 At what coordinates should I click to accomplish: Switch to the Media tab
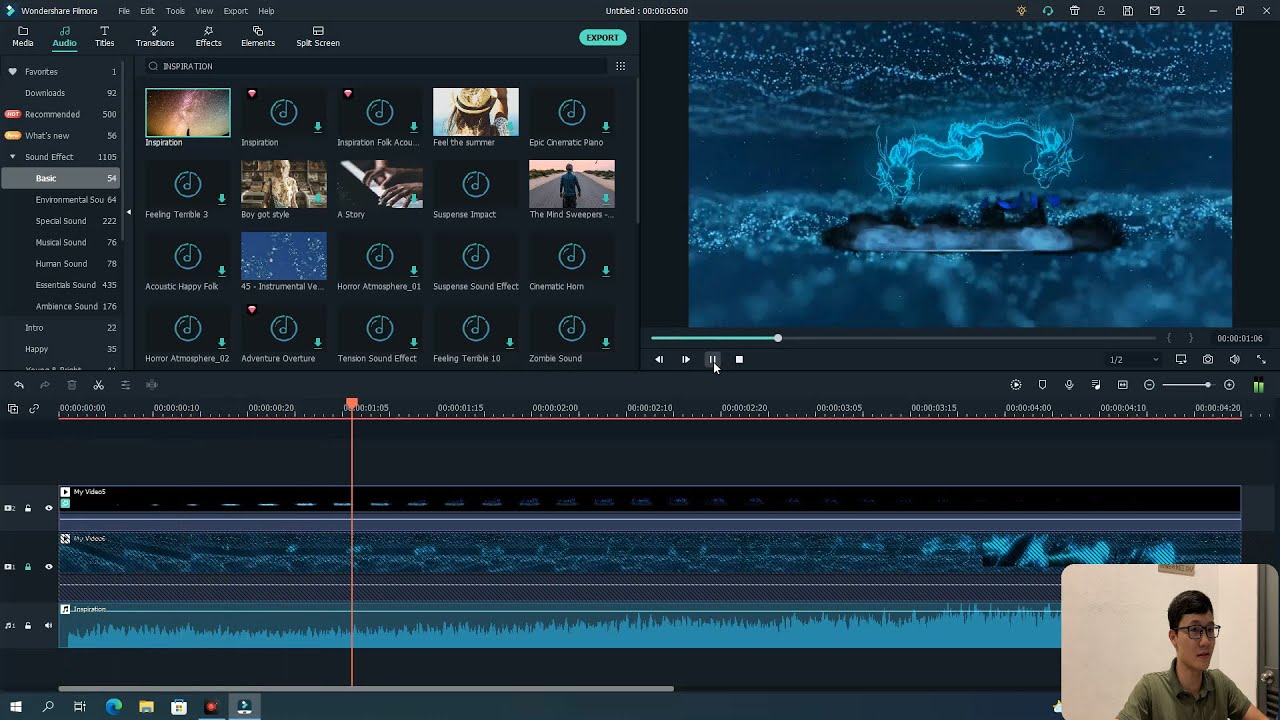click(x=22, y=37)
